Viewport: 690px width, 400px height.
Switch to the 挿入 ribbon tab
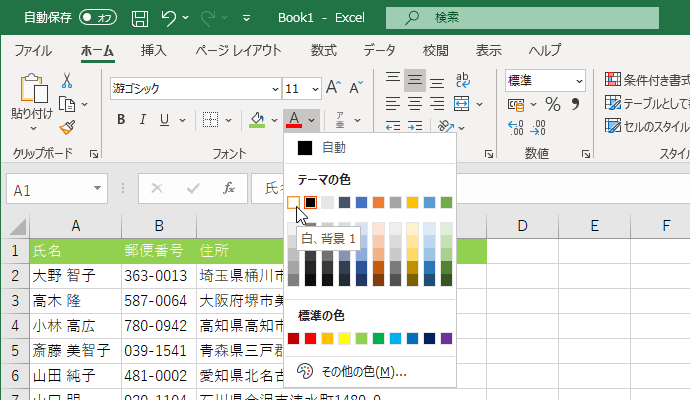point(153,50)
